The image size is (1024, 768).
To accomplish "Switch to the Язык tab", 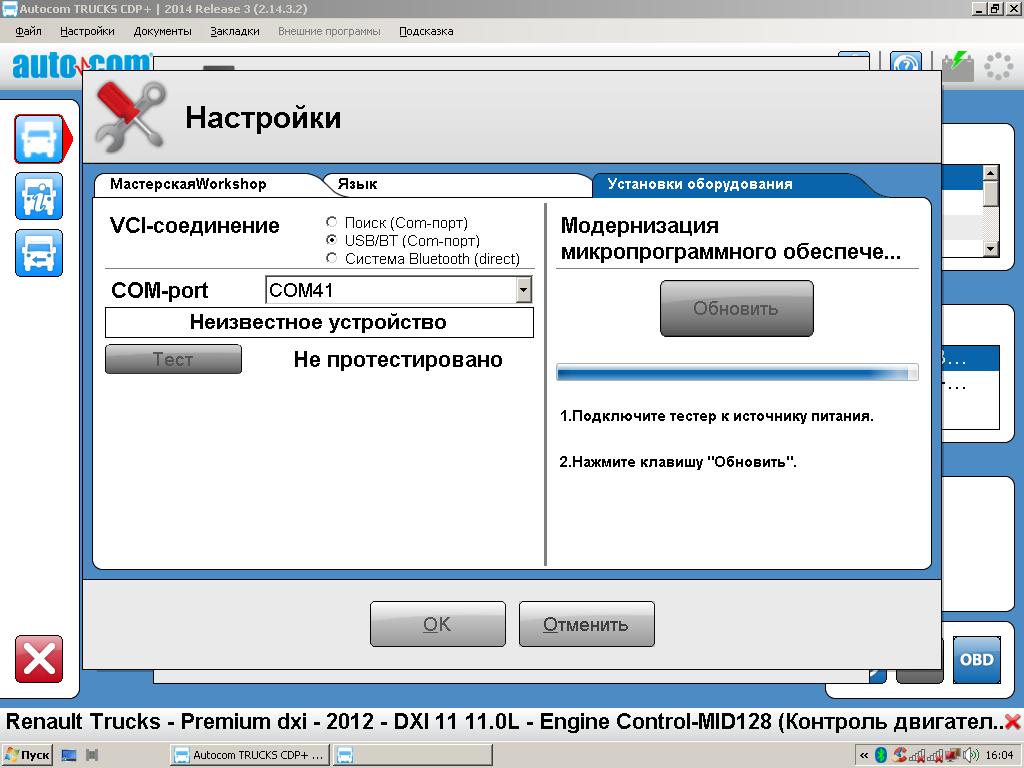I will pos(457,184).
